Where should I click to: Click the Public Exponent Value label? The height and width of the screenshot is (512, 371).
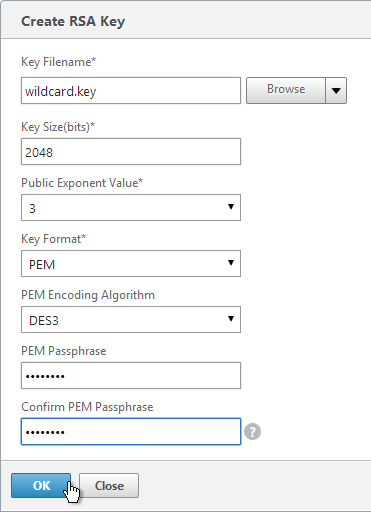point(82,183)
